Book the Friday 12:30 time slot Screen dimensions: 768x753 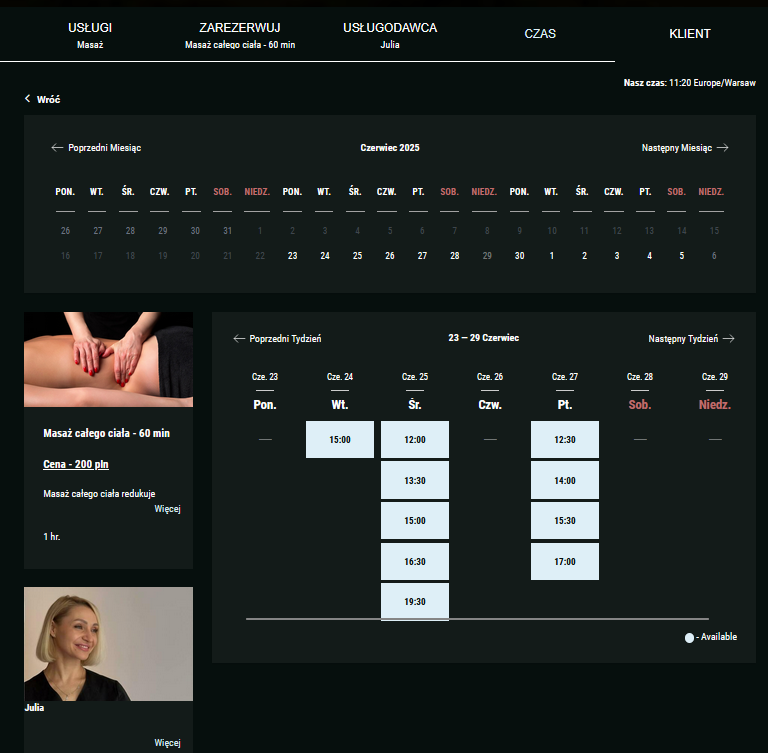pos(565,439)
